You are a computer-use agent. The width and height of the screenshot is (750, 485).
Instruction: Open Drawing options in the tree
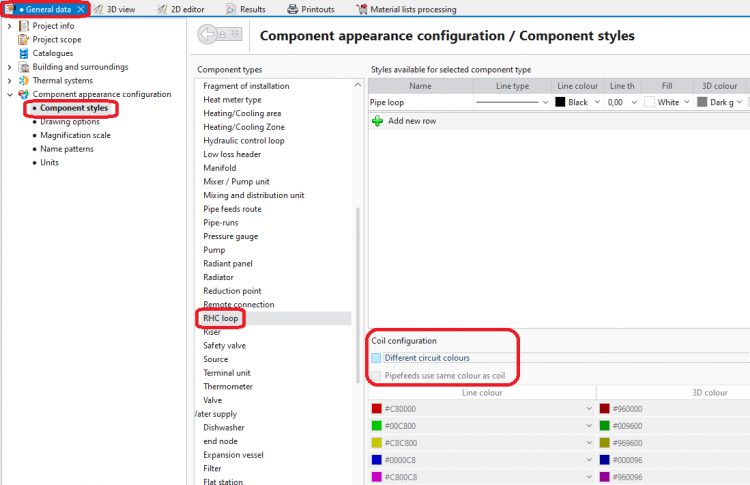click(x=69, y=121)
